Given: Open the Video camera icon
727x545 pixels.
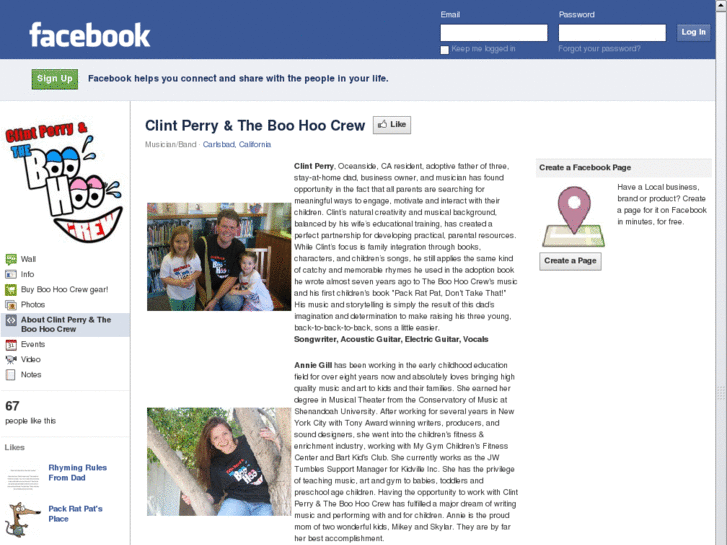Looking at the screenshot, I should [x=11, y=359].
